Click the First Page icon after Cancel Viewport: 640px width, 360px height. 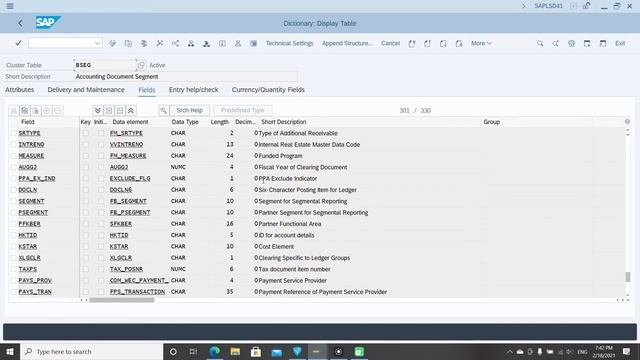(x=412, y=43)
